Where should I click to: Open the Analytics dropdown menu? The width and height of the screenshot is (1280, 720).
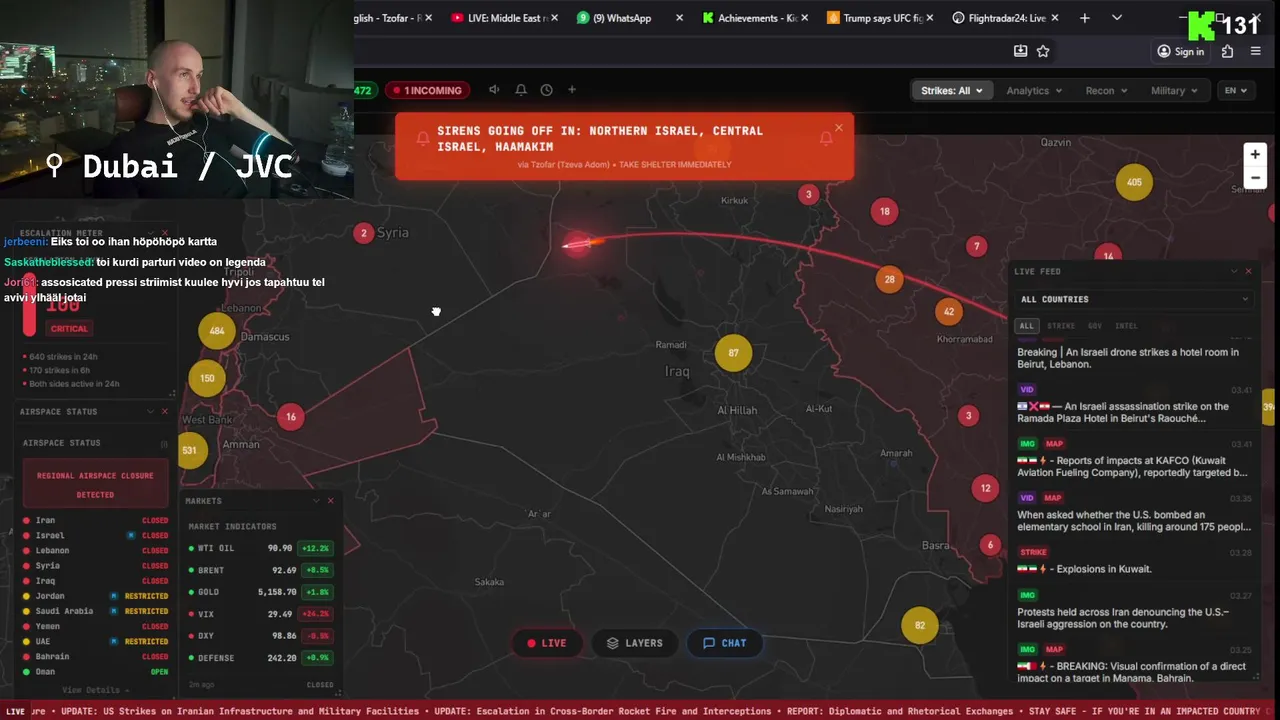pyautogui.click(x=1034, y=90)
